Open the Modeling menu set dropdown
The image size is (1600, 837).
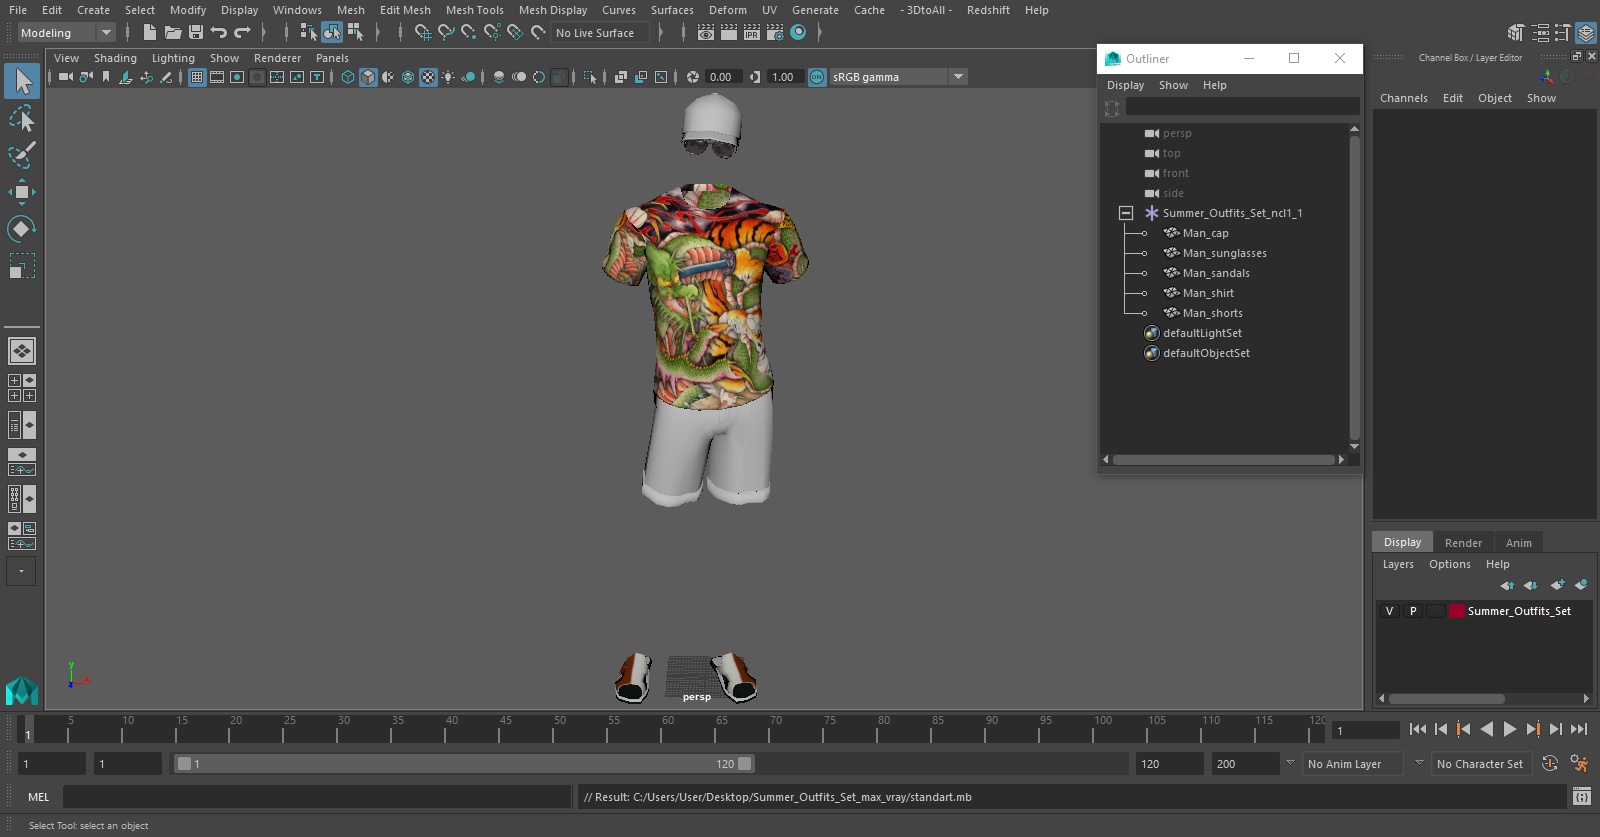tap(66, 33)
